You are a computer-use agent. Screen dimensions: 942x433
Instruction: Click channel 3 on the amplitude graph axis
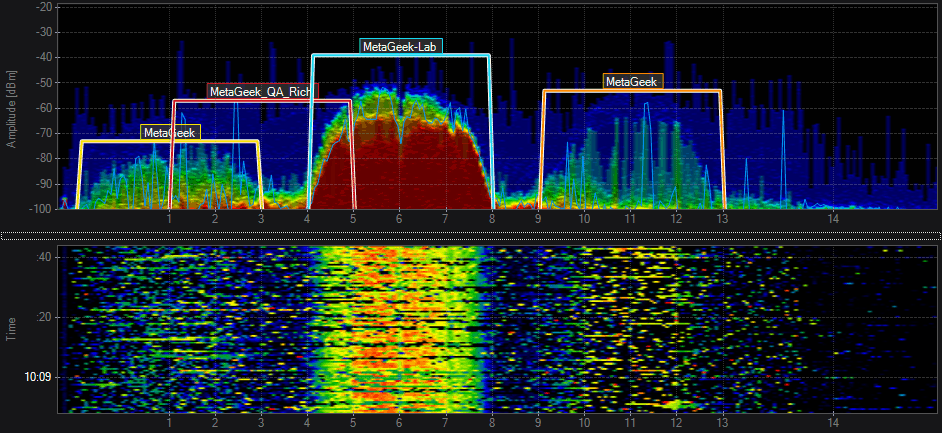(261, 219)
